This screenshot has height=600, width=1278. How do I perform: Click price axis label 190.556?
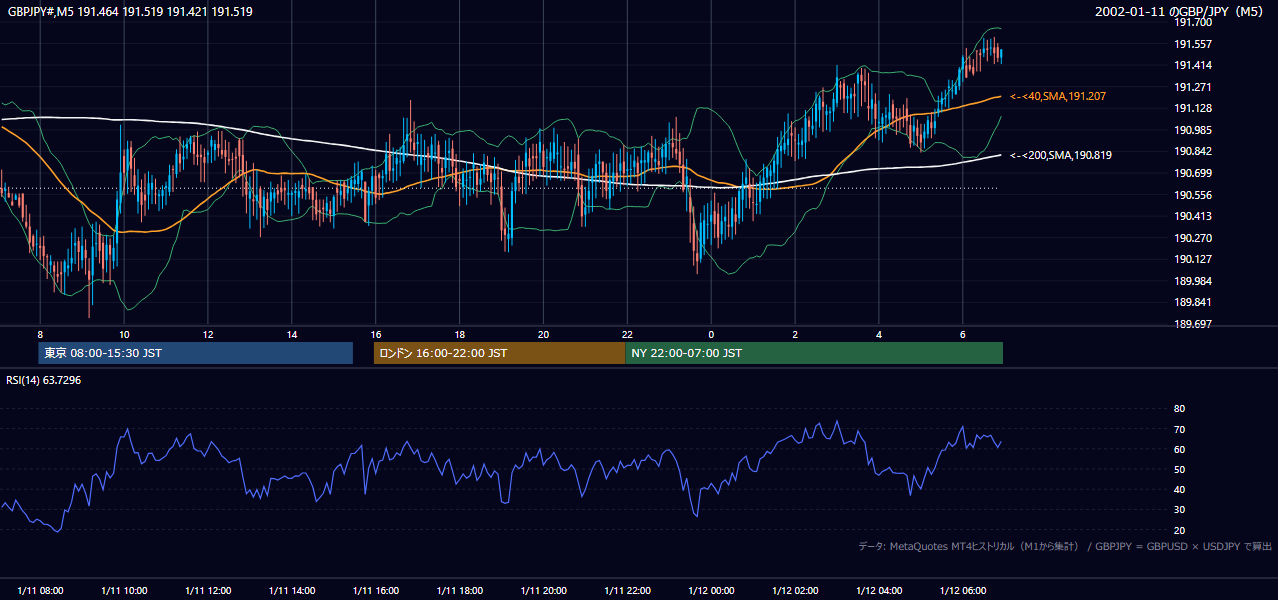tap(1193, 195)
